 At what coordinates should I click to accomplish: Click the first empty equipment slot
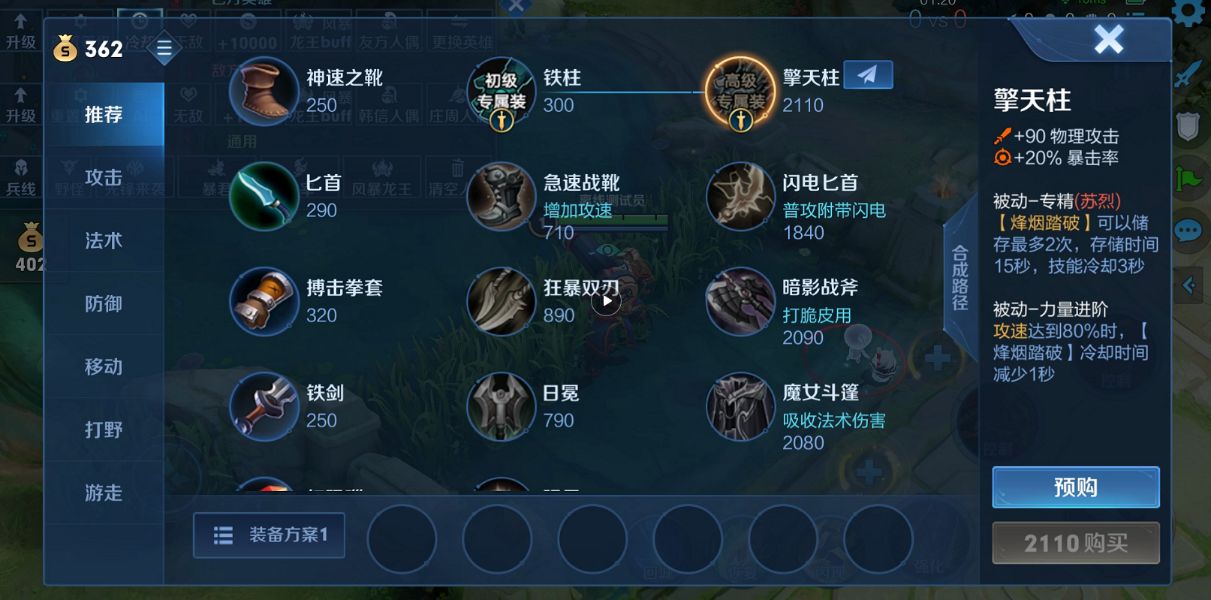click(402, 539)
